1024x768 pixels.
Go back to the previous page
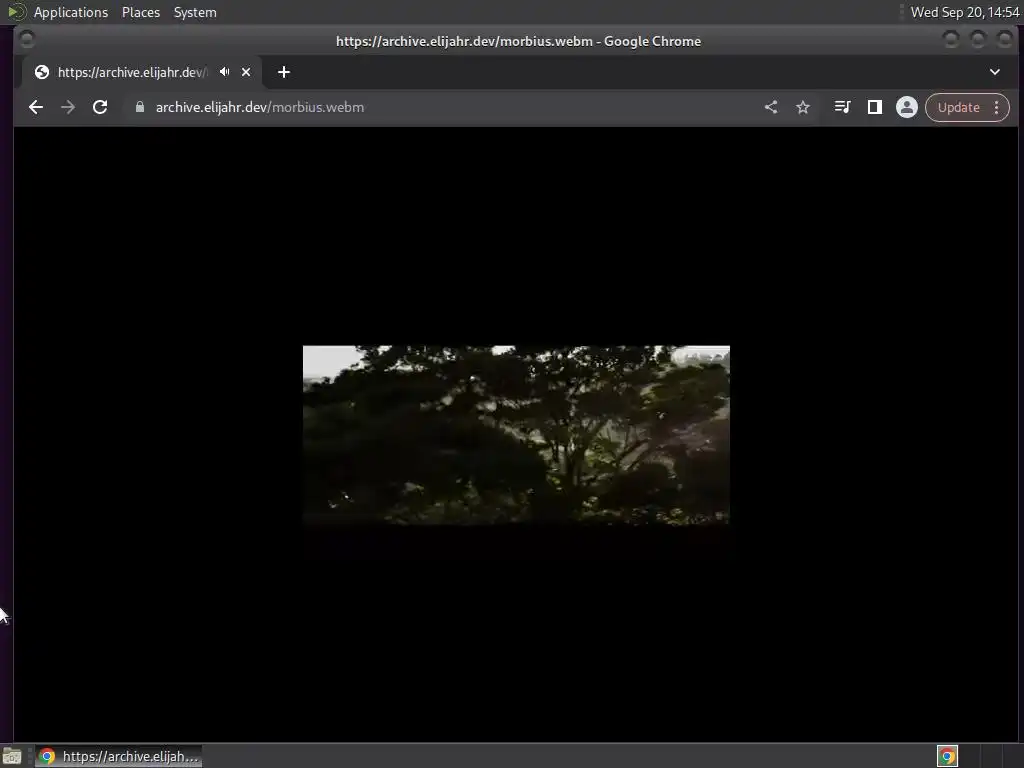(x=36, y=107)
